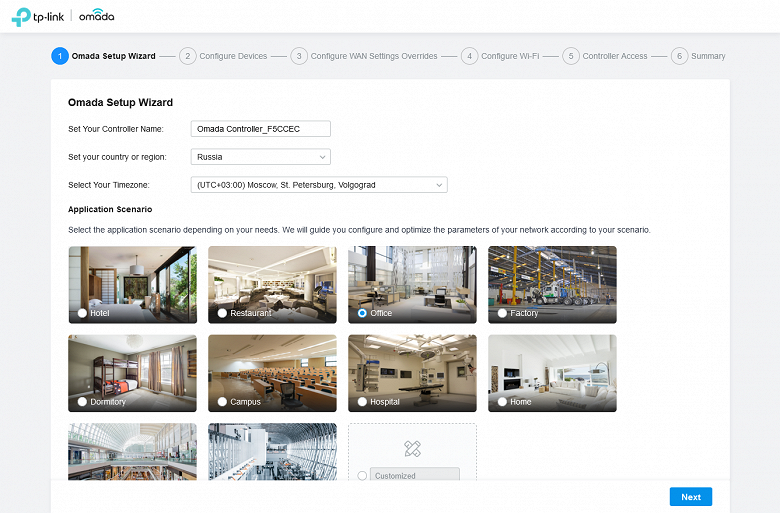Screen dimensions: 780x513
Task: Jump to the Summary step label
Action: coord(708,56)
